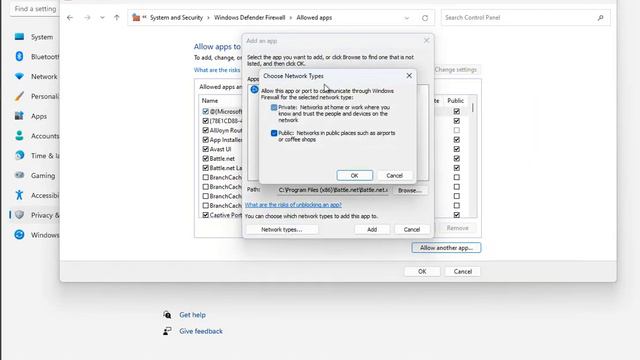Go forward in Control Panel navigation
The width and height of the screenshot is (640, 360).
pyautogui.click(x=87, y=18)
